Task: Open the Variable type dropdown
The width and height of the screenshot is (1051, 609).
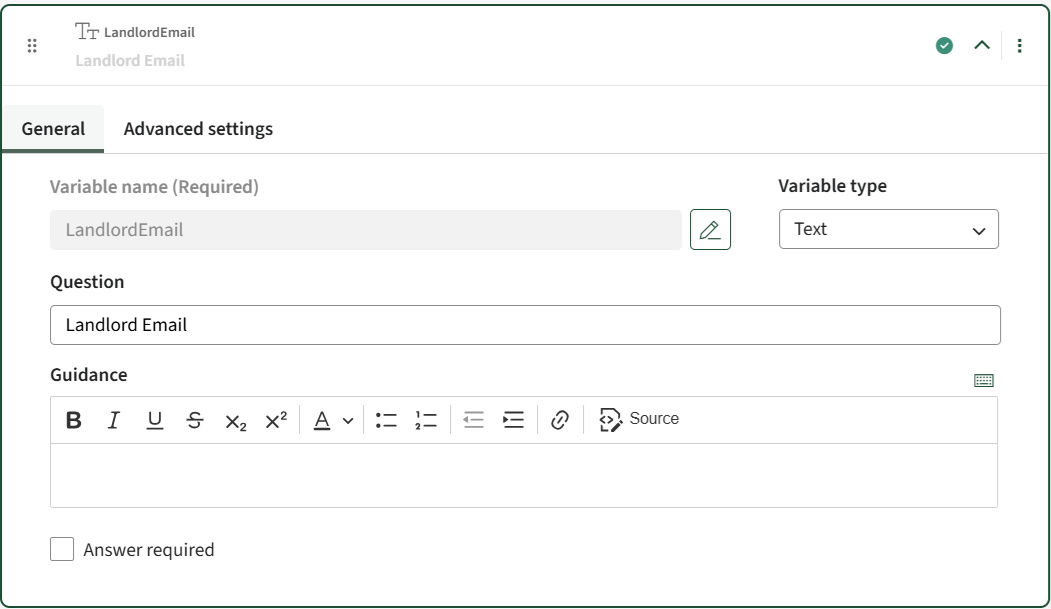Action: 888,229
